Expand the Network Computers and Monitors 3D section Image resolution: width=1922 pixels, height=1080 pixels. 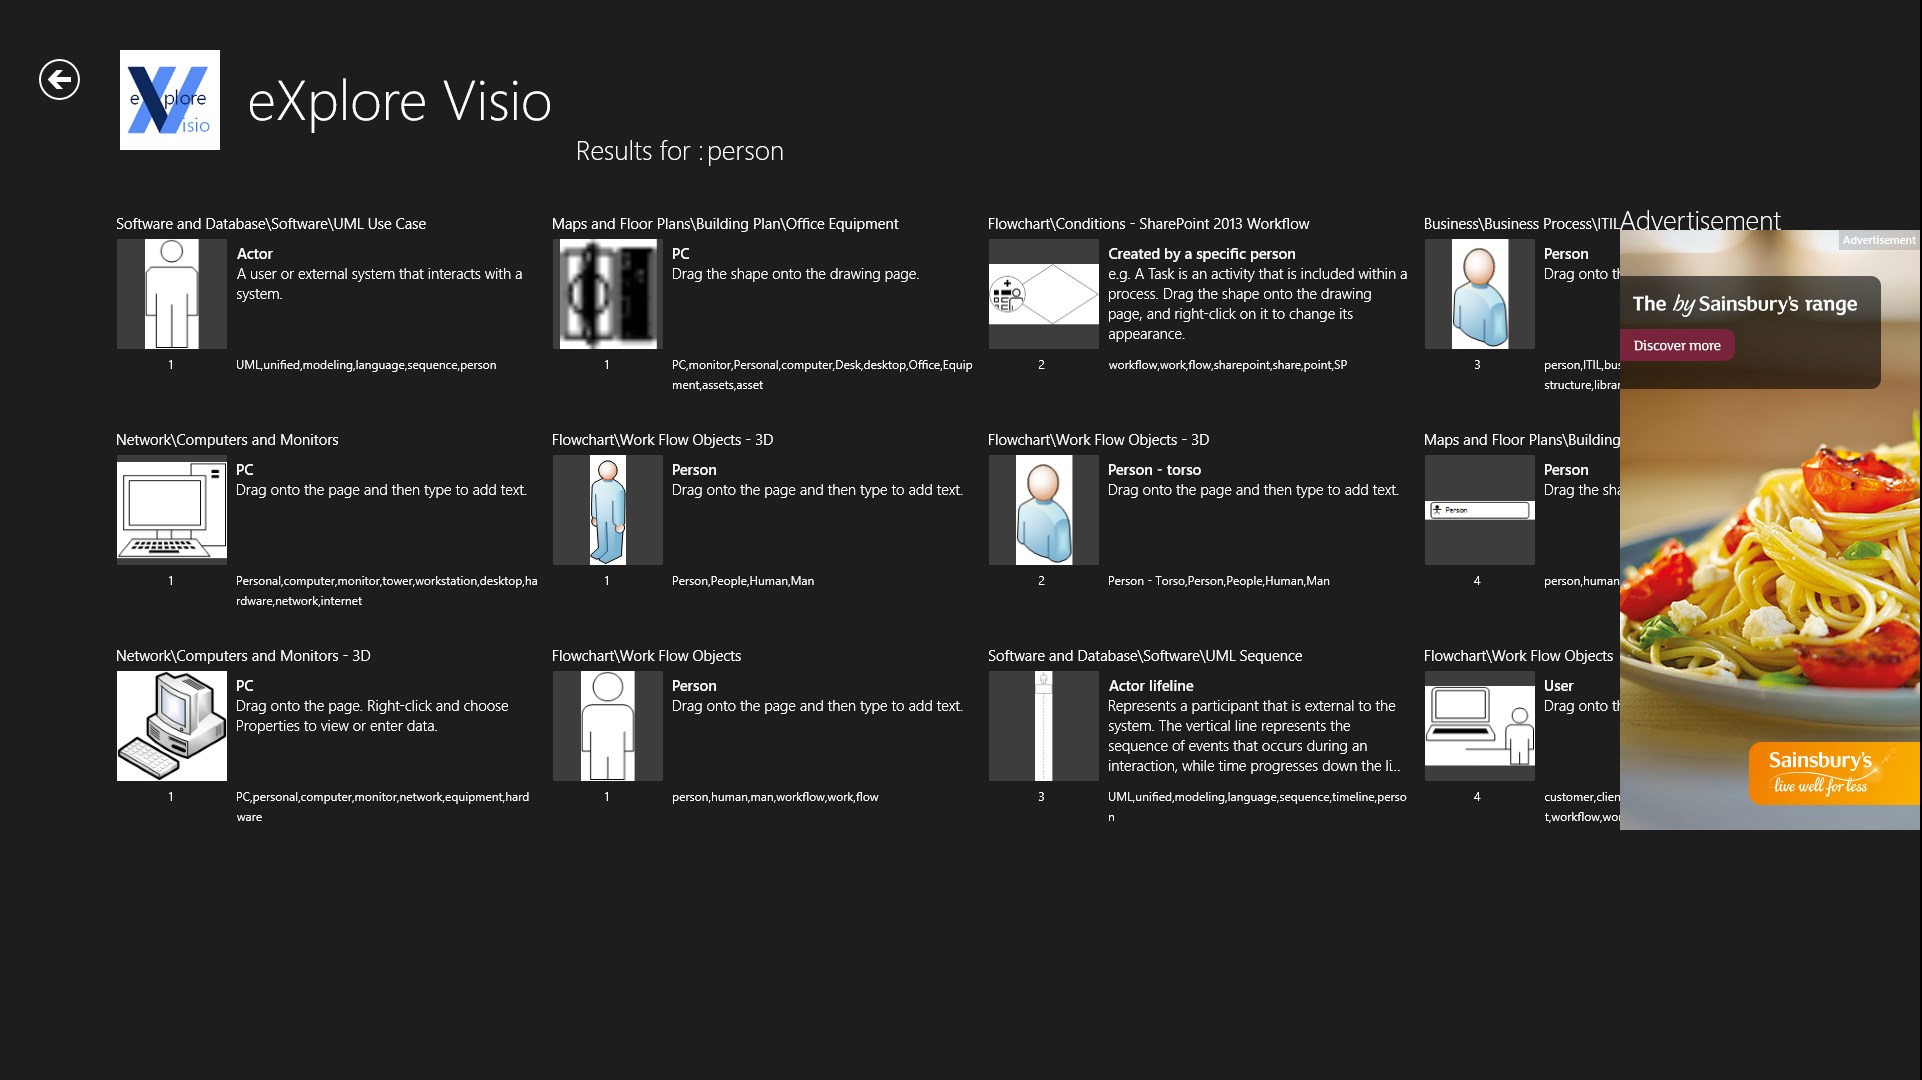tap(242, 654)
